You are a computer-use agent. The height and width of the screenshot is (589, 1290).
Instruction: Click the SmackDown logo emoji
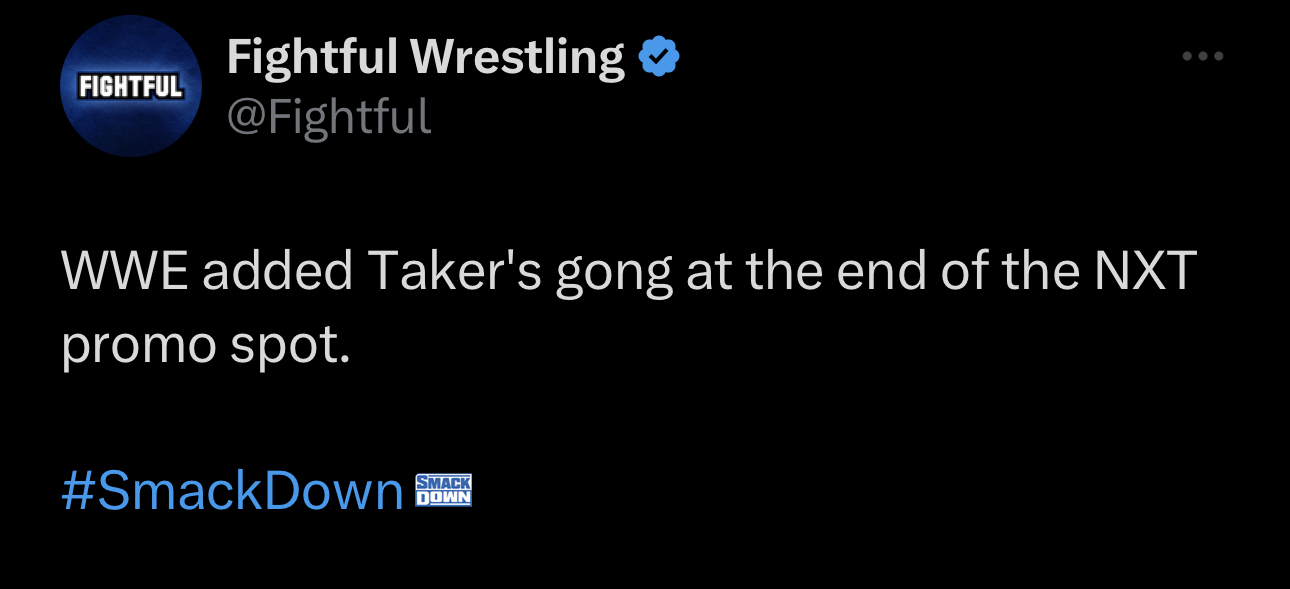tap(442, 491)
